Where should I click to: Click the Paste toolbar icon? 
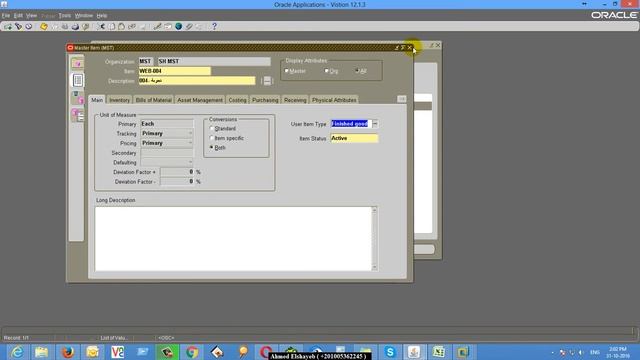pyautogui.click(x=121, y=27)
